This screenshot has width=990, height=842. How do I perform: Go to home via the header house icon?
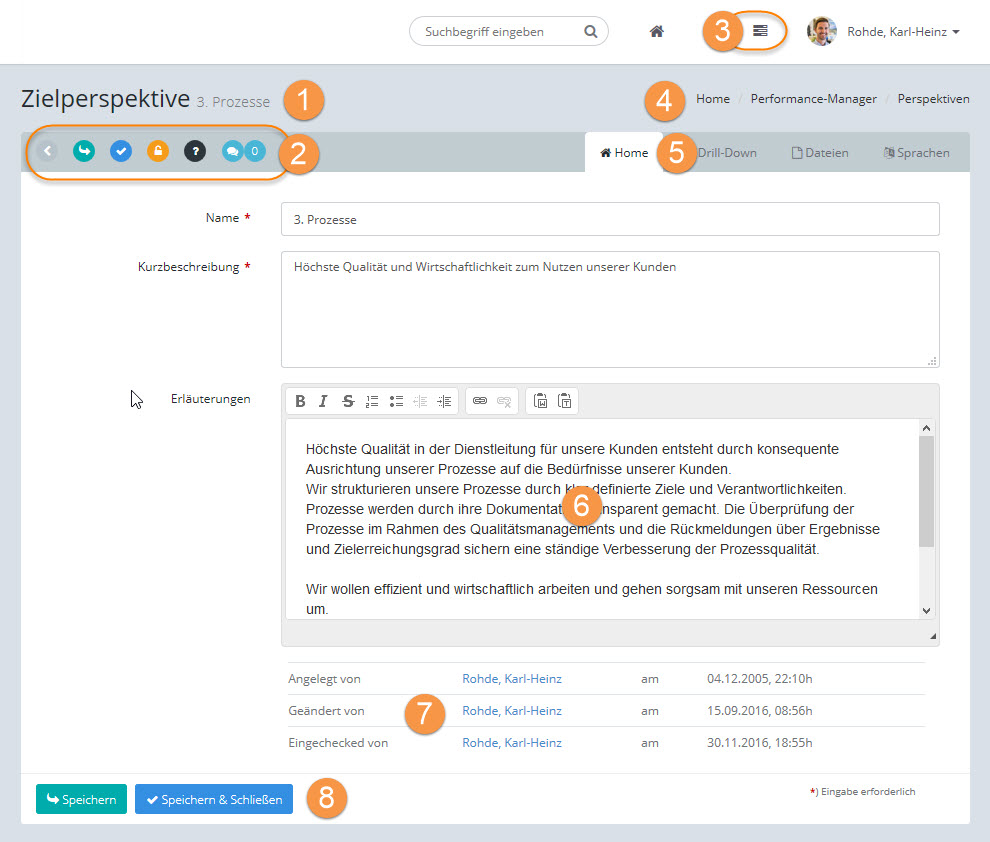point(657,32)
